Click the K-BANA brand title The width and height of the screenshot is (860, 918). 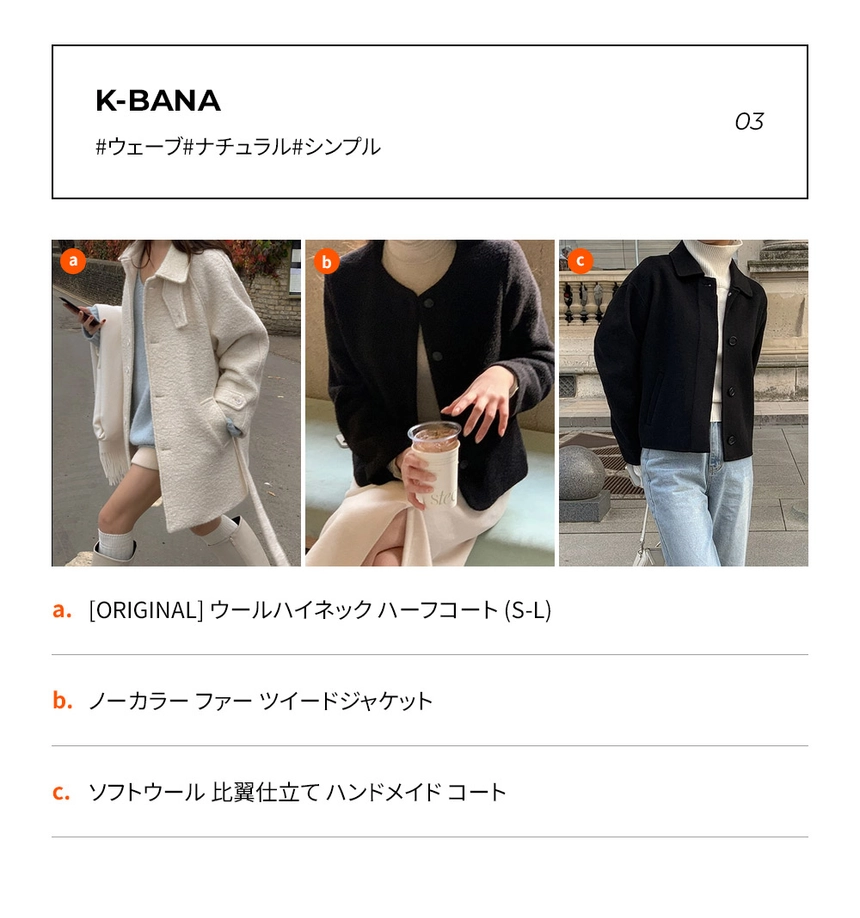158,101
